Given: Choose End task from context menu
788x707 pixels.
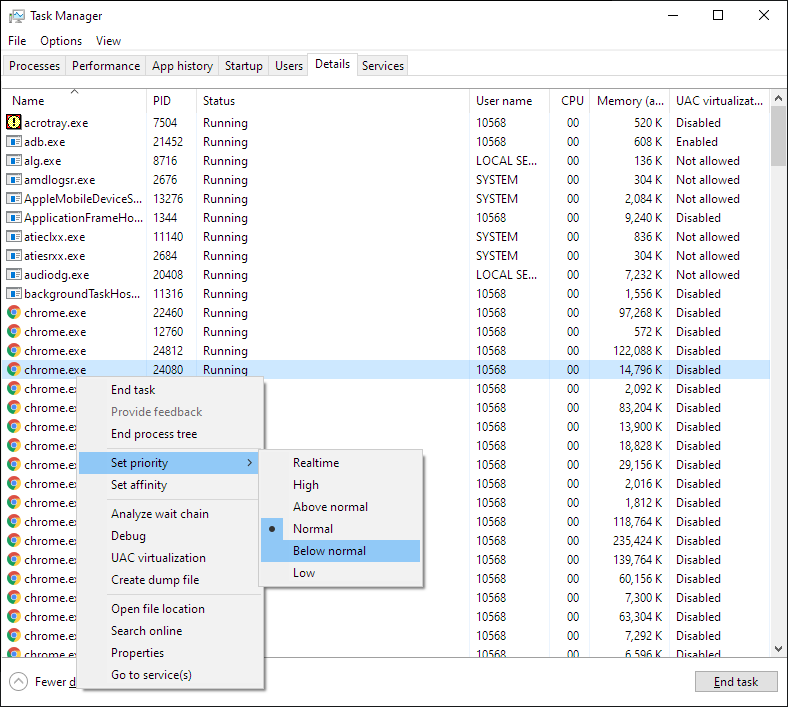Looking at the screenshot, I should [x=170, y=390].
